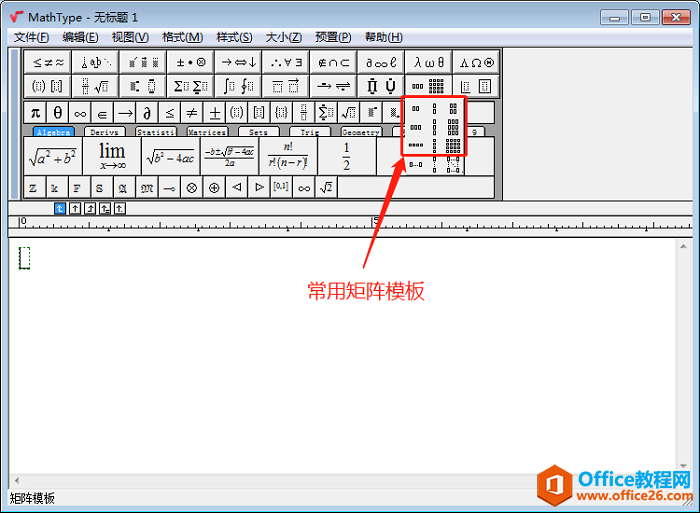700x513 pixels.
Task: Open the underbar and overbar templates palette
Action: coord(286,86)
